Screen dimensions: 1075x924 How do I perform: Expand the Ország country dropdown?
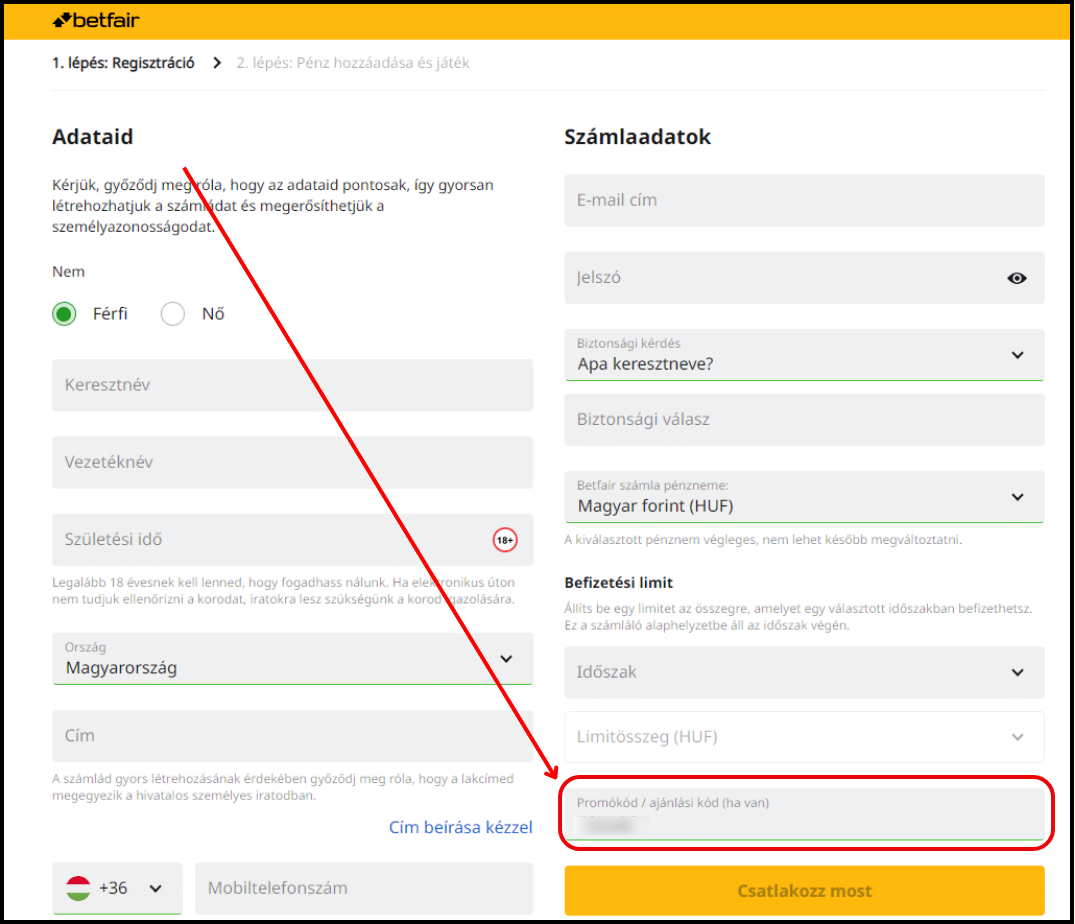505,659
